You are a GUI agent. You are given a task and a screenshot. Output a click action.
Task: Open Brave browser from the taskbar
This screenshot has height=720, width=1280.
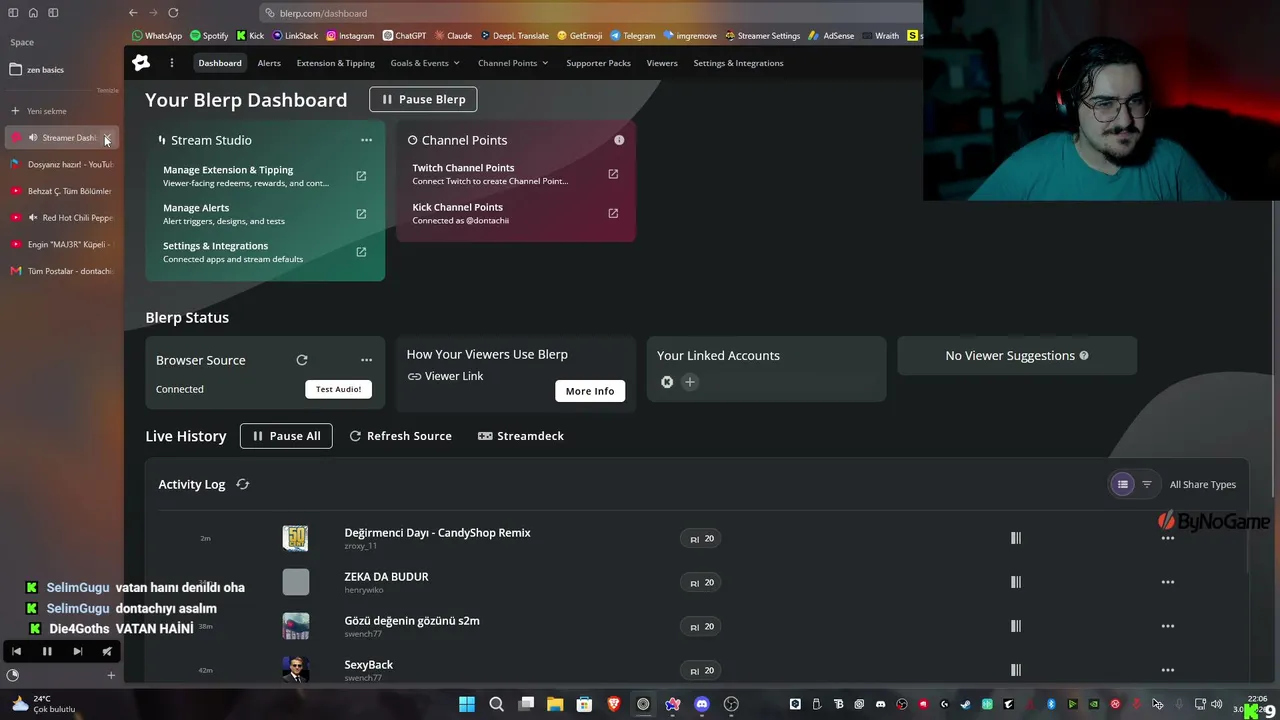pos(614,704)
